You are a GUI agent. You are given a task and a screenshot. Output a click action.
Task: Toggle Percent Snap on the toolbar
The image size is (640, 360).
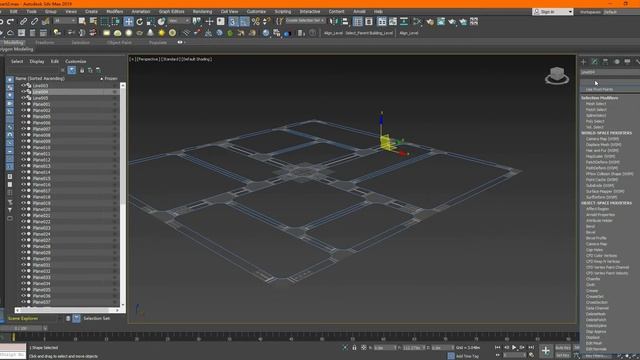coord(256,21)
